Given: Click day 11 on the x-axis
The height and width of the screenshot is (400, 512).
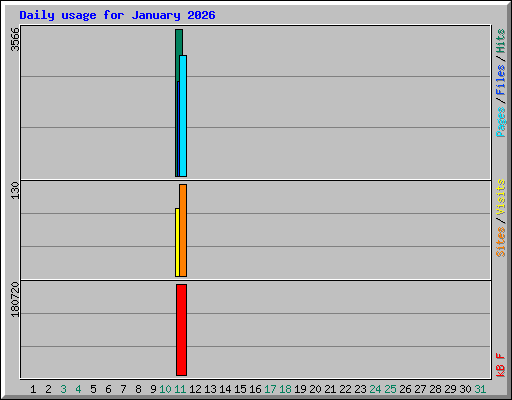Looking at the screenshot, I should tap(180, 389).
